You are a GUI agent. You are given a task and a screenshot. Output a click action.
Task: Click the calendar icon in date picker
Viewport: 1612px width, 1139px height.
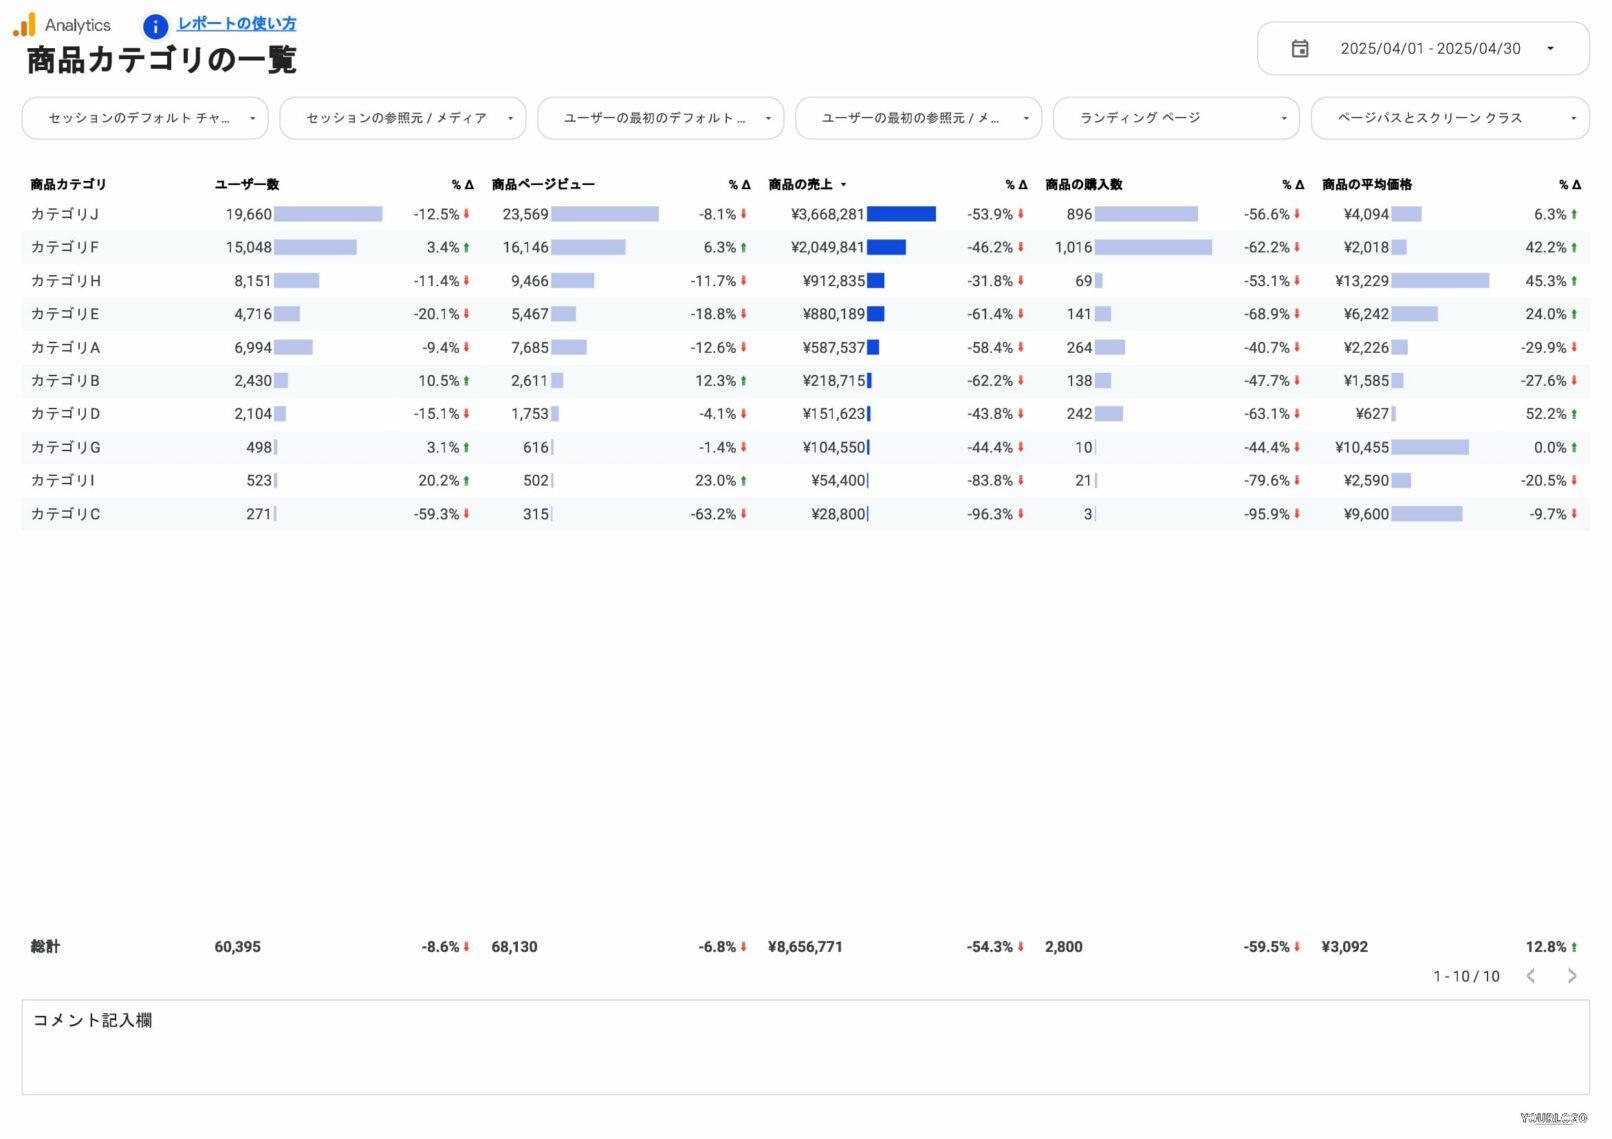1299,49
